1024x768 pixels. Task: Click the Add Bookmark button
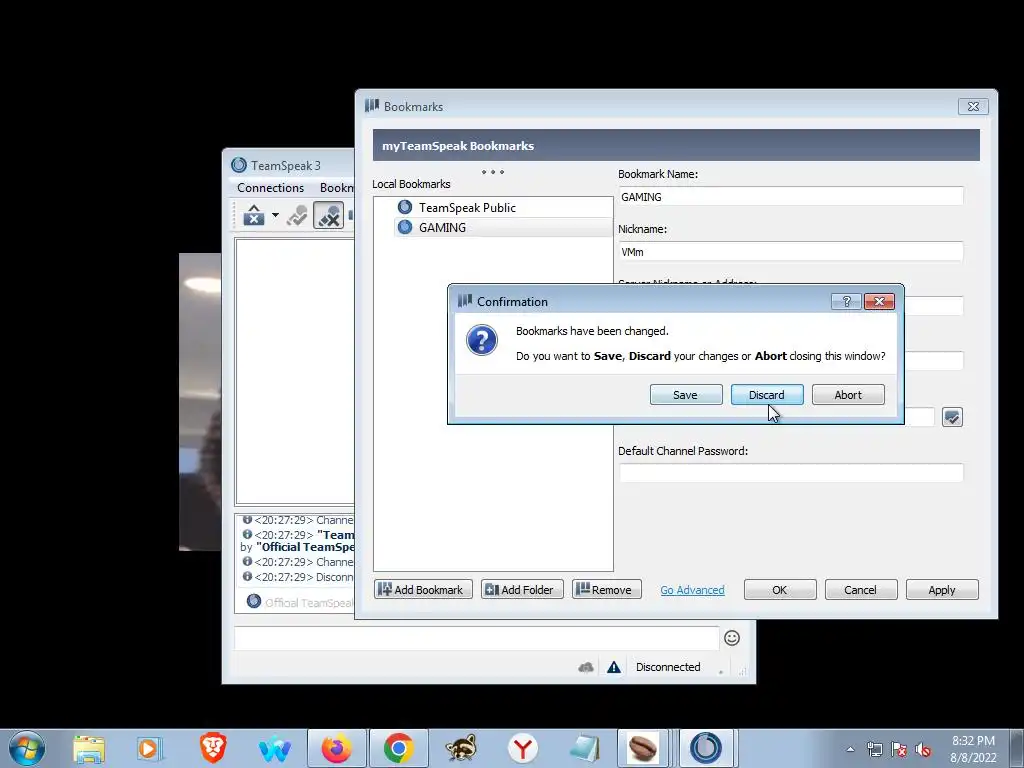(x=423, y=589)
